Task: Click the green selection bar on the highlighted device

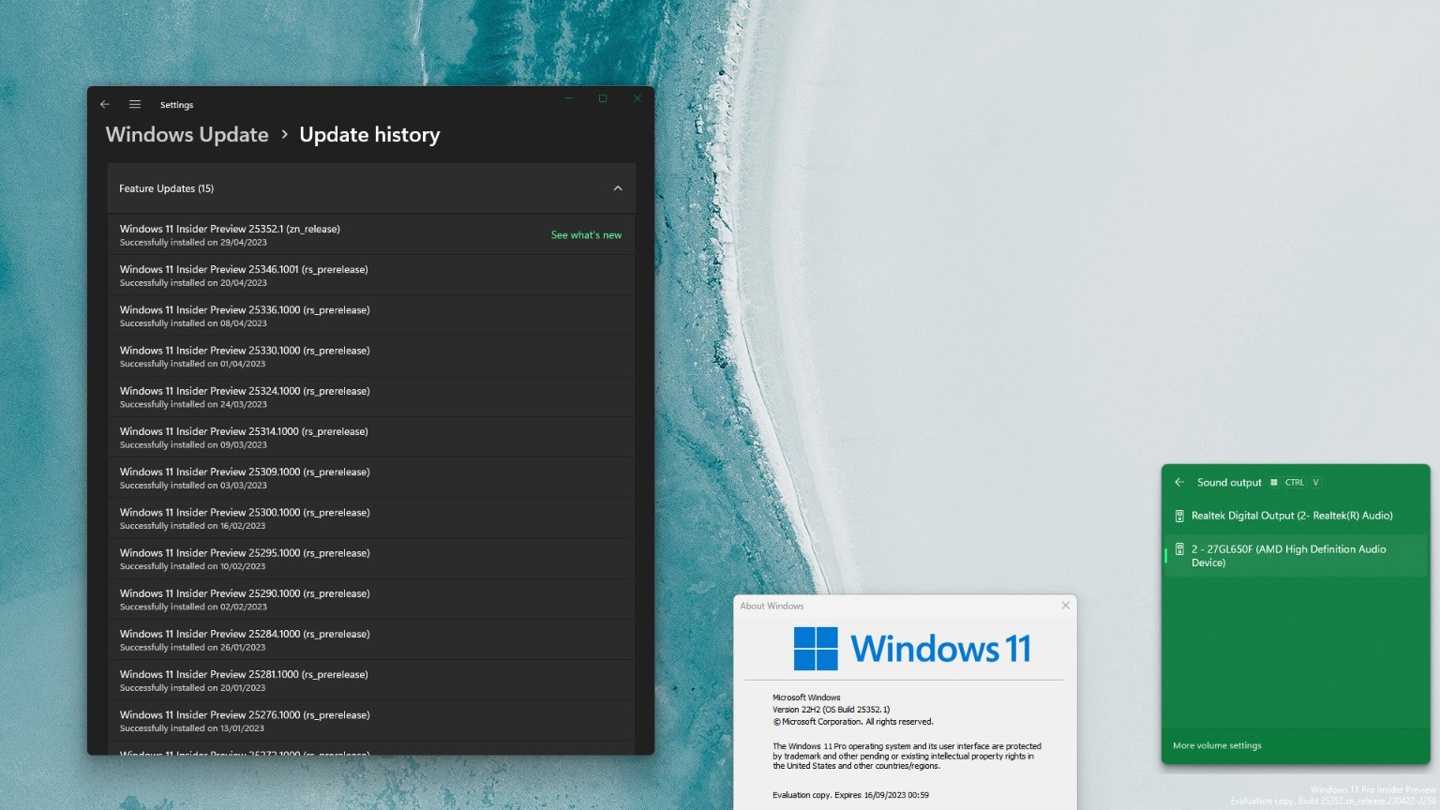Action: click(x=1164, y=555)
